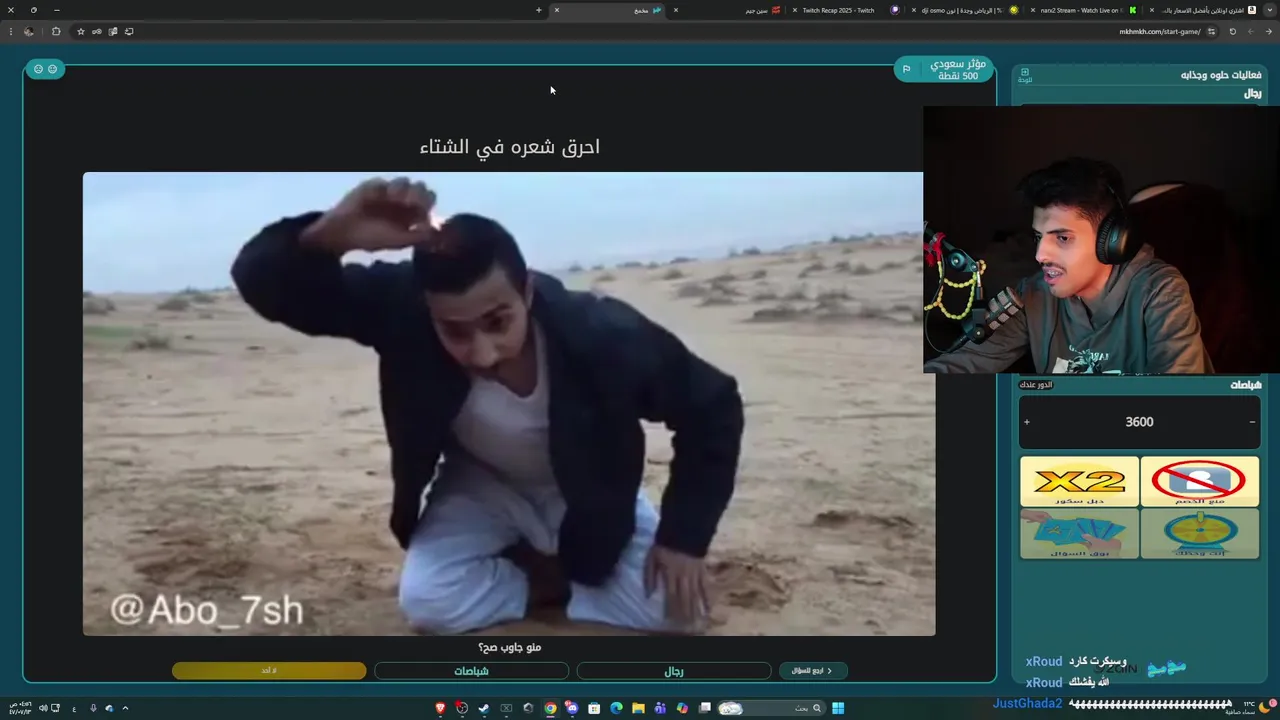Click the team name 'رجال' in sidebar
1280x720 pixels.
tap(1252, 93)
